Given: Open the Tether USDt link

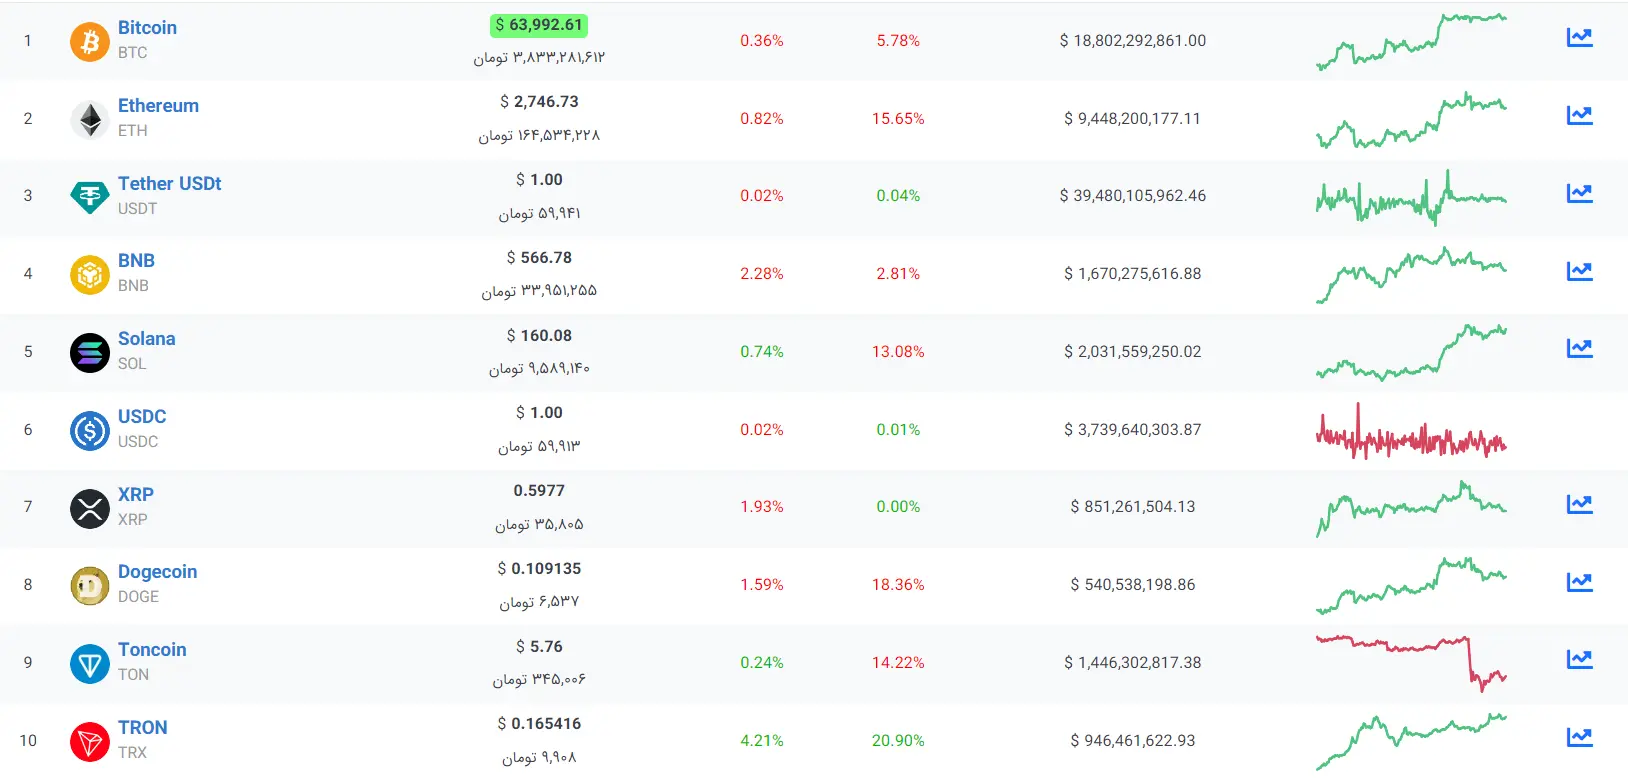Looking at the screenshot, I should (169, 184).
